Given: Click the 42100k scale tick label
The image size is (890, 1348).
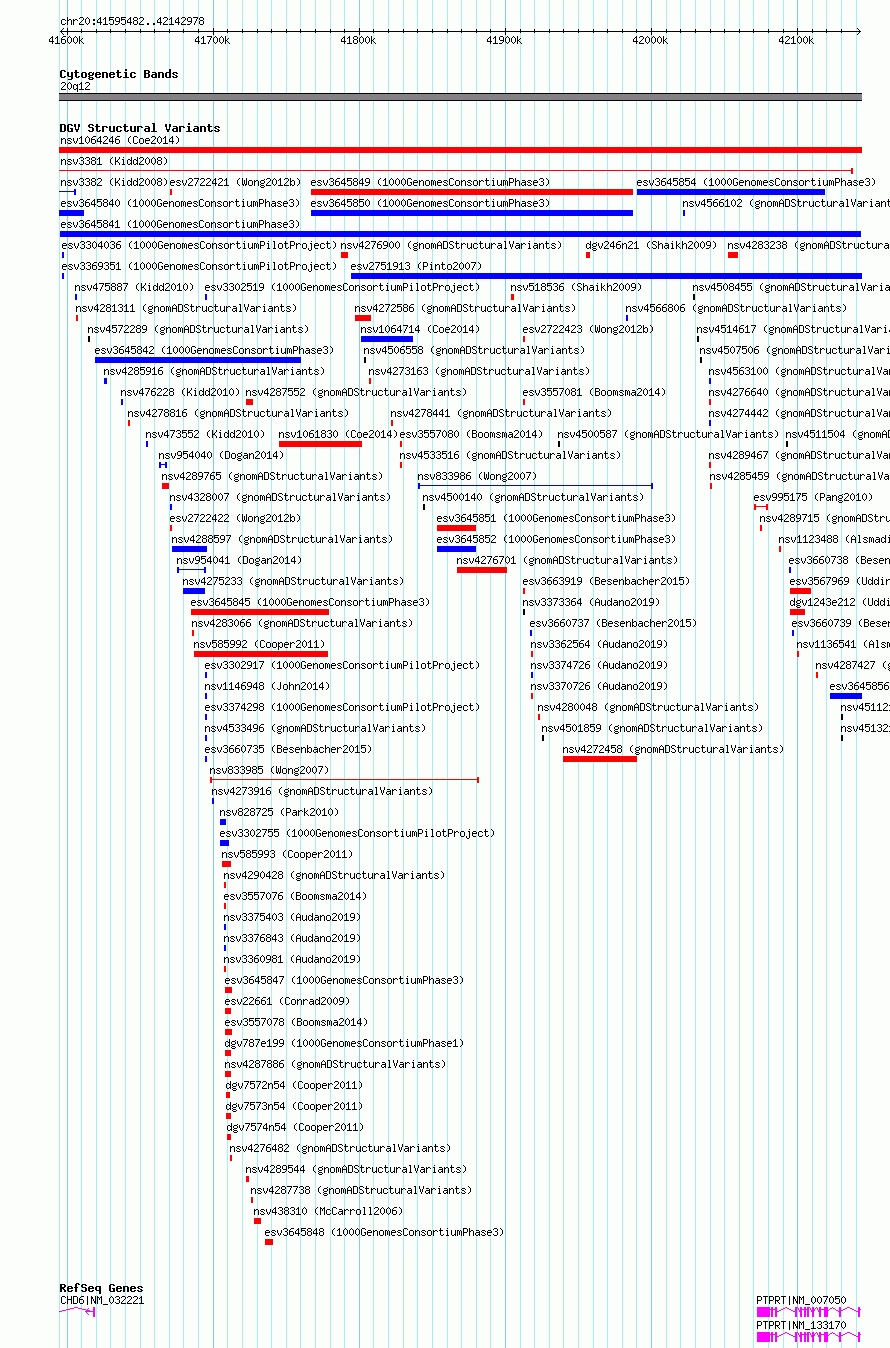Looking at the screenshot, I should tap(796, 41).
